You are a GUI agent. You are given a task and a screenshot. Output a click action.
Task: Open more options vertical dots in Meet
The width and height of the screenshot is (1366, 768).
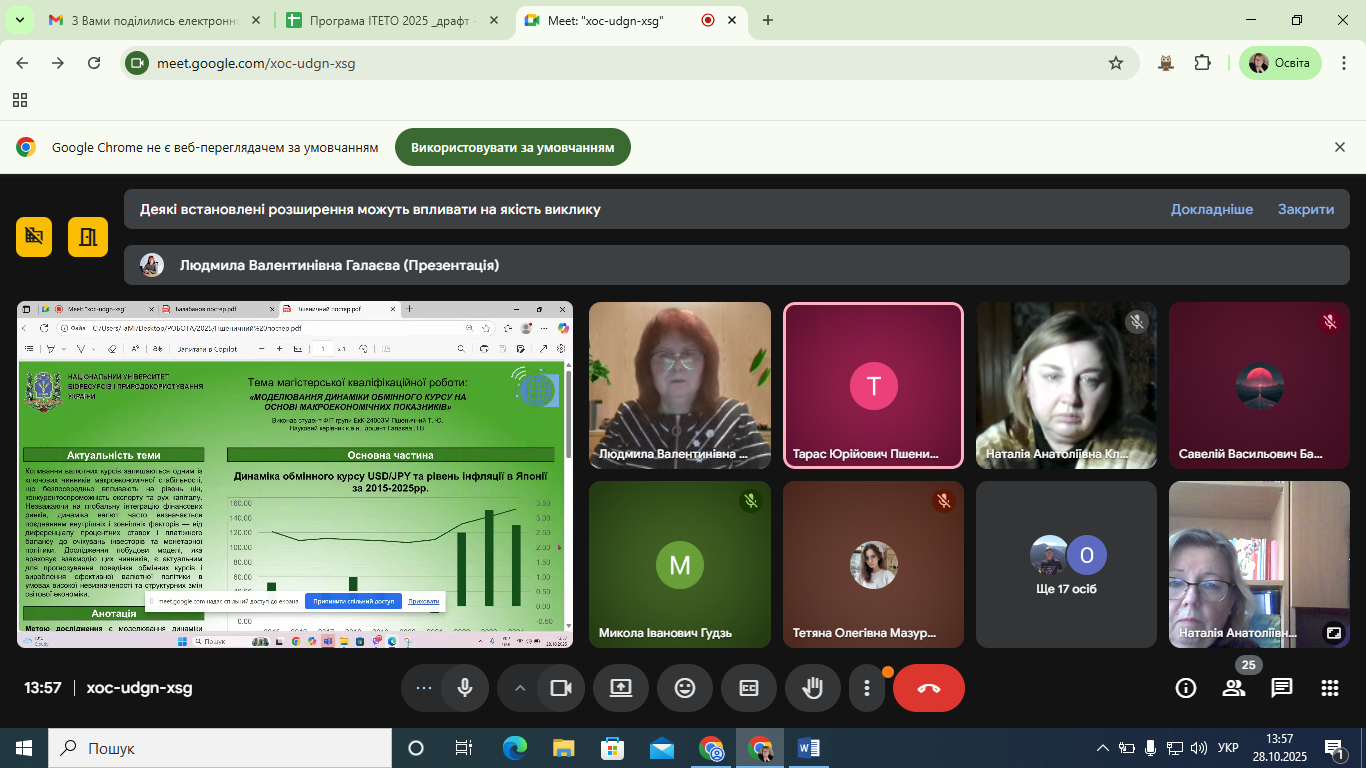coord(867,688)
